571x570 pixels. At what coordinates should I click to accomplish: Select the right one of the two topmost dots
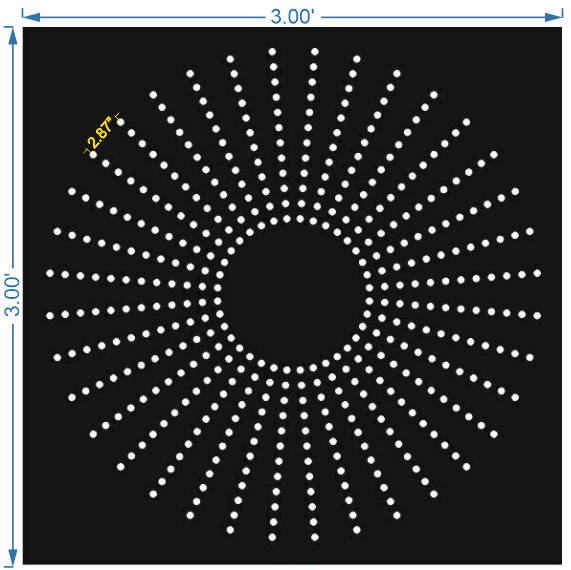tap(315, 52)
